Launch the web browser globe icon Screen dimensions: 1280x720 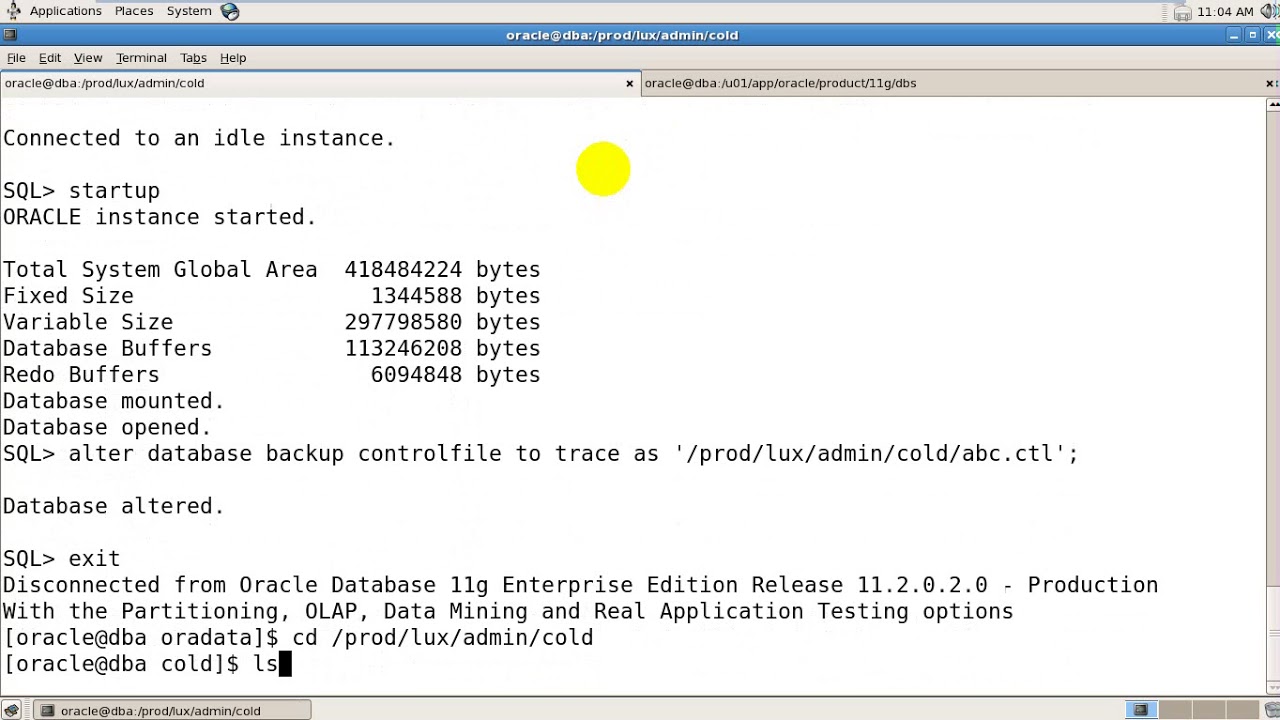pyautogui.click(x=229, y=11)
